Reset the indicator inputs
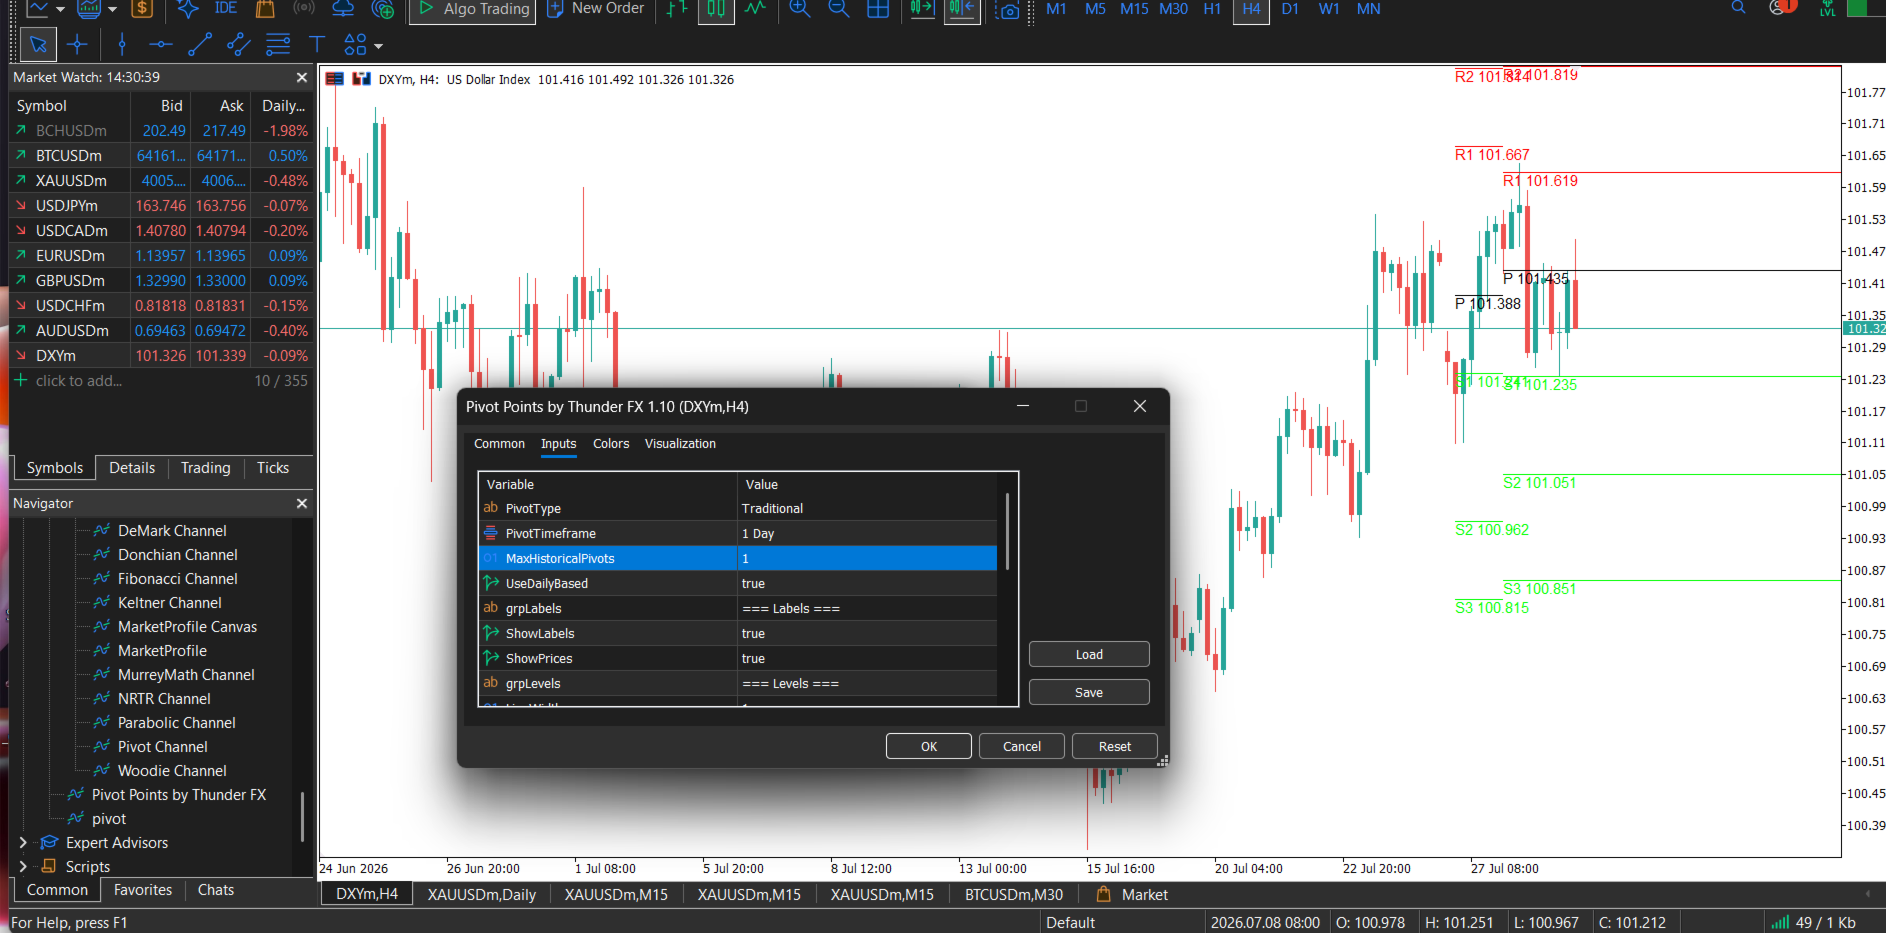This screenshot has width=1886, height=933. pyautogui.click(x=1115, y=747)
